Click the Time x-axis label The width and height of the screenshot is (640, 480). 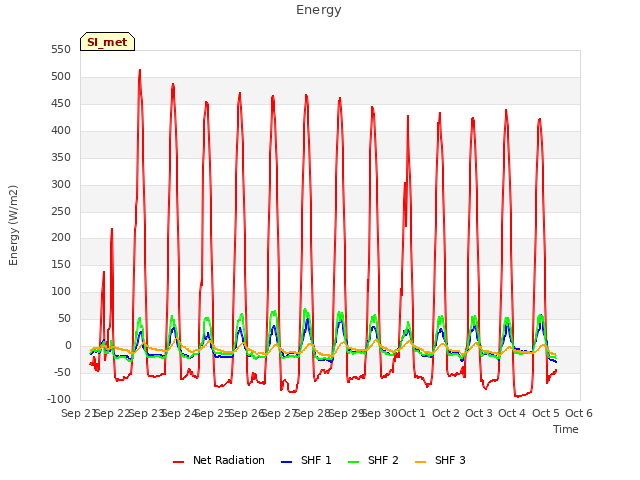566,429
